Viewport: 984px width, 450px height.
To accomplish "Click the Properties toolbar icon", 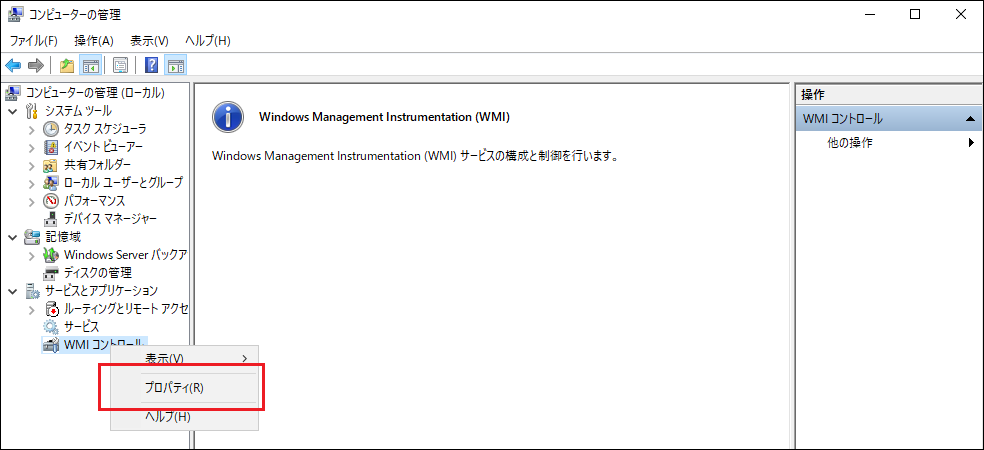I will (120, 66).
